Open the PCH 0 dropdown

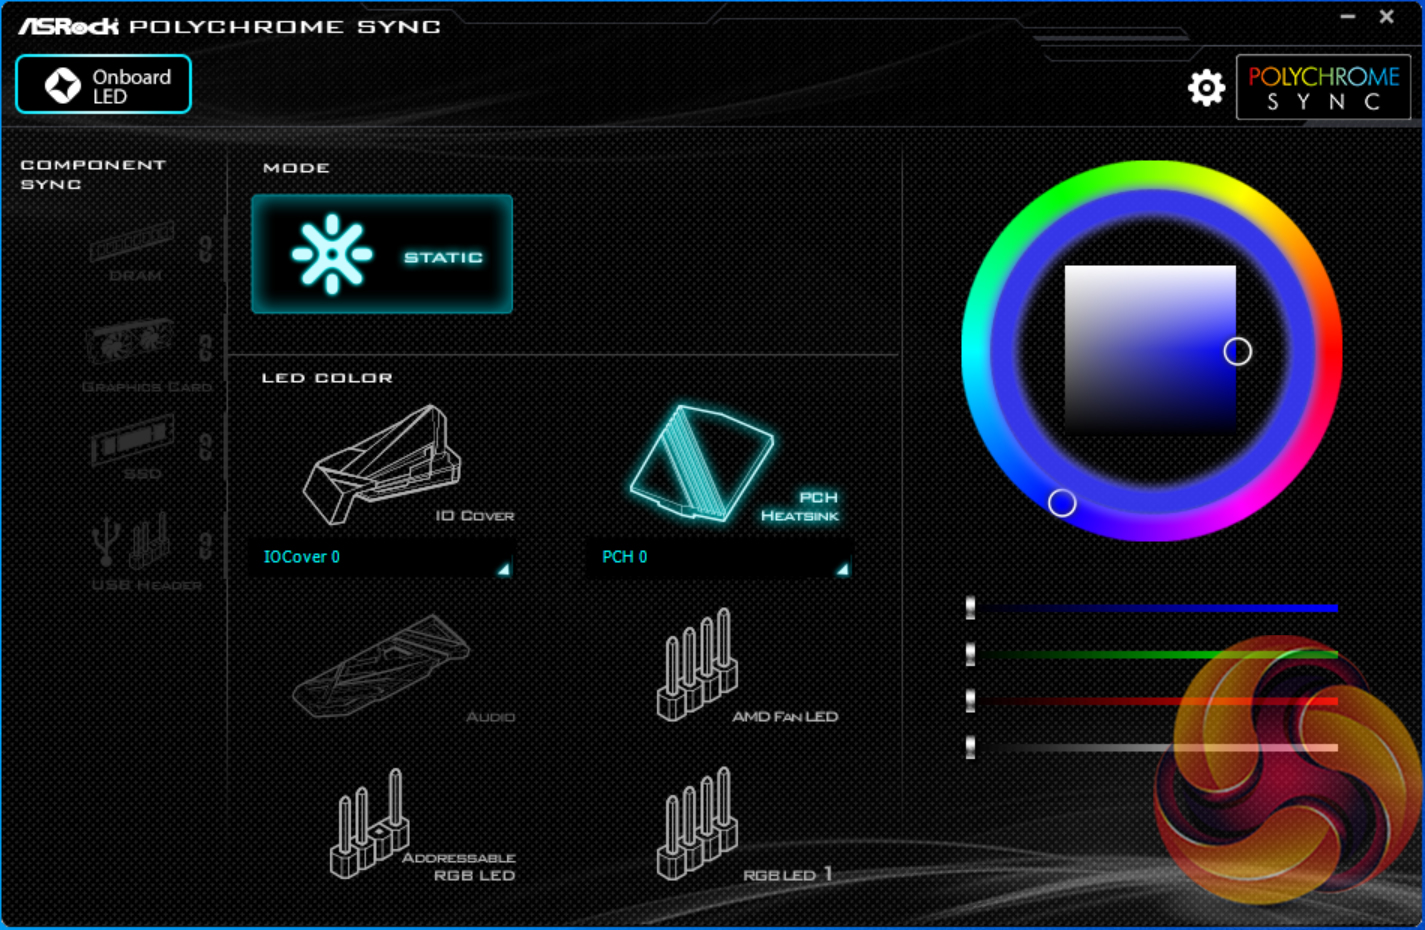click(x=719, y=557)
